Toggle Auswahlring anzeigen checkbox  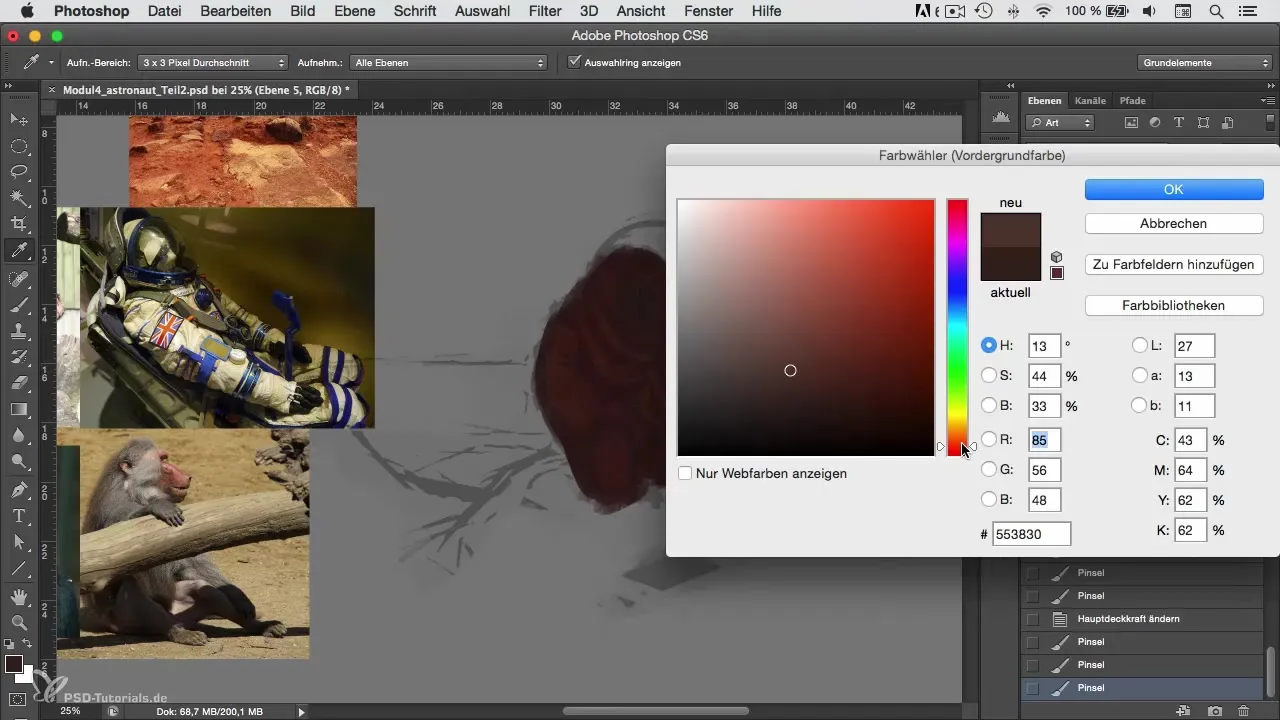[x=574, y=62]
